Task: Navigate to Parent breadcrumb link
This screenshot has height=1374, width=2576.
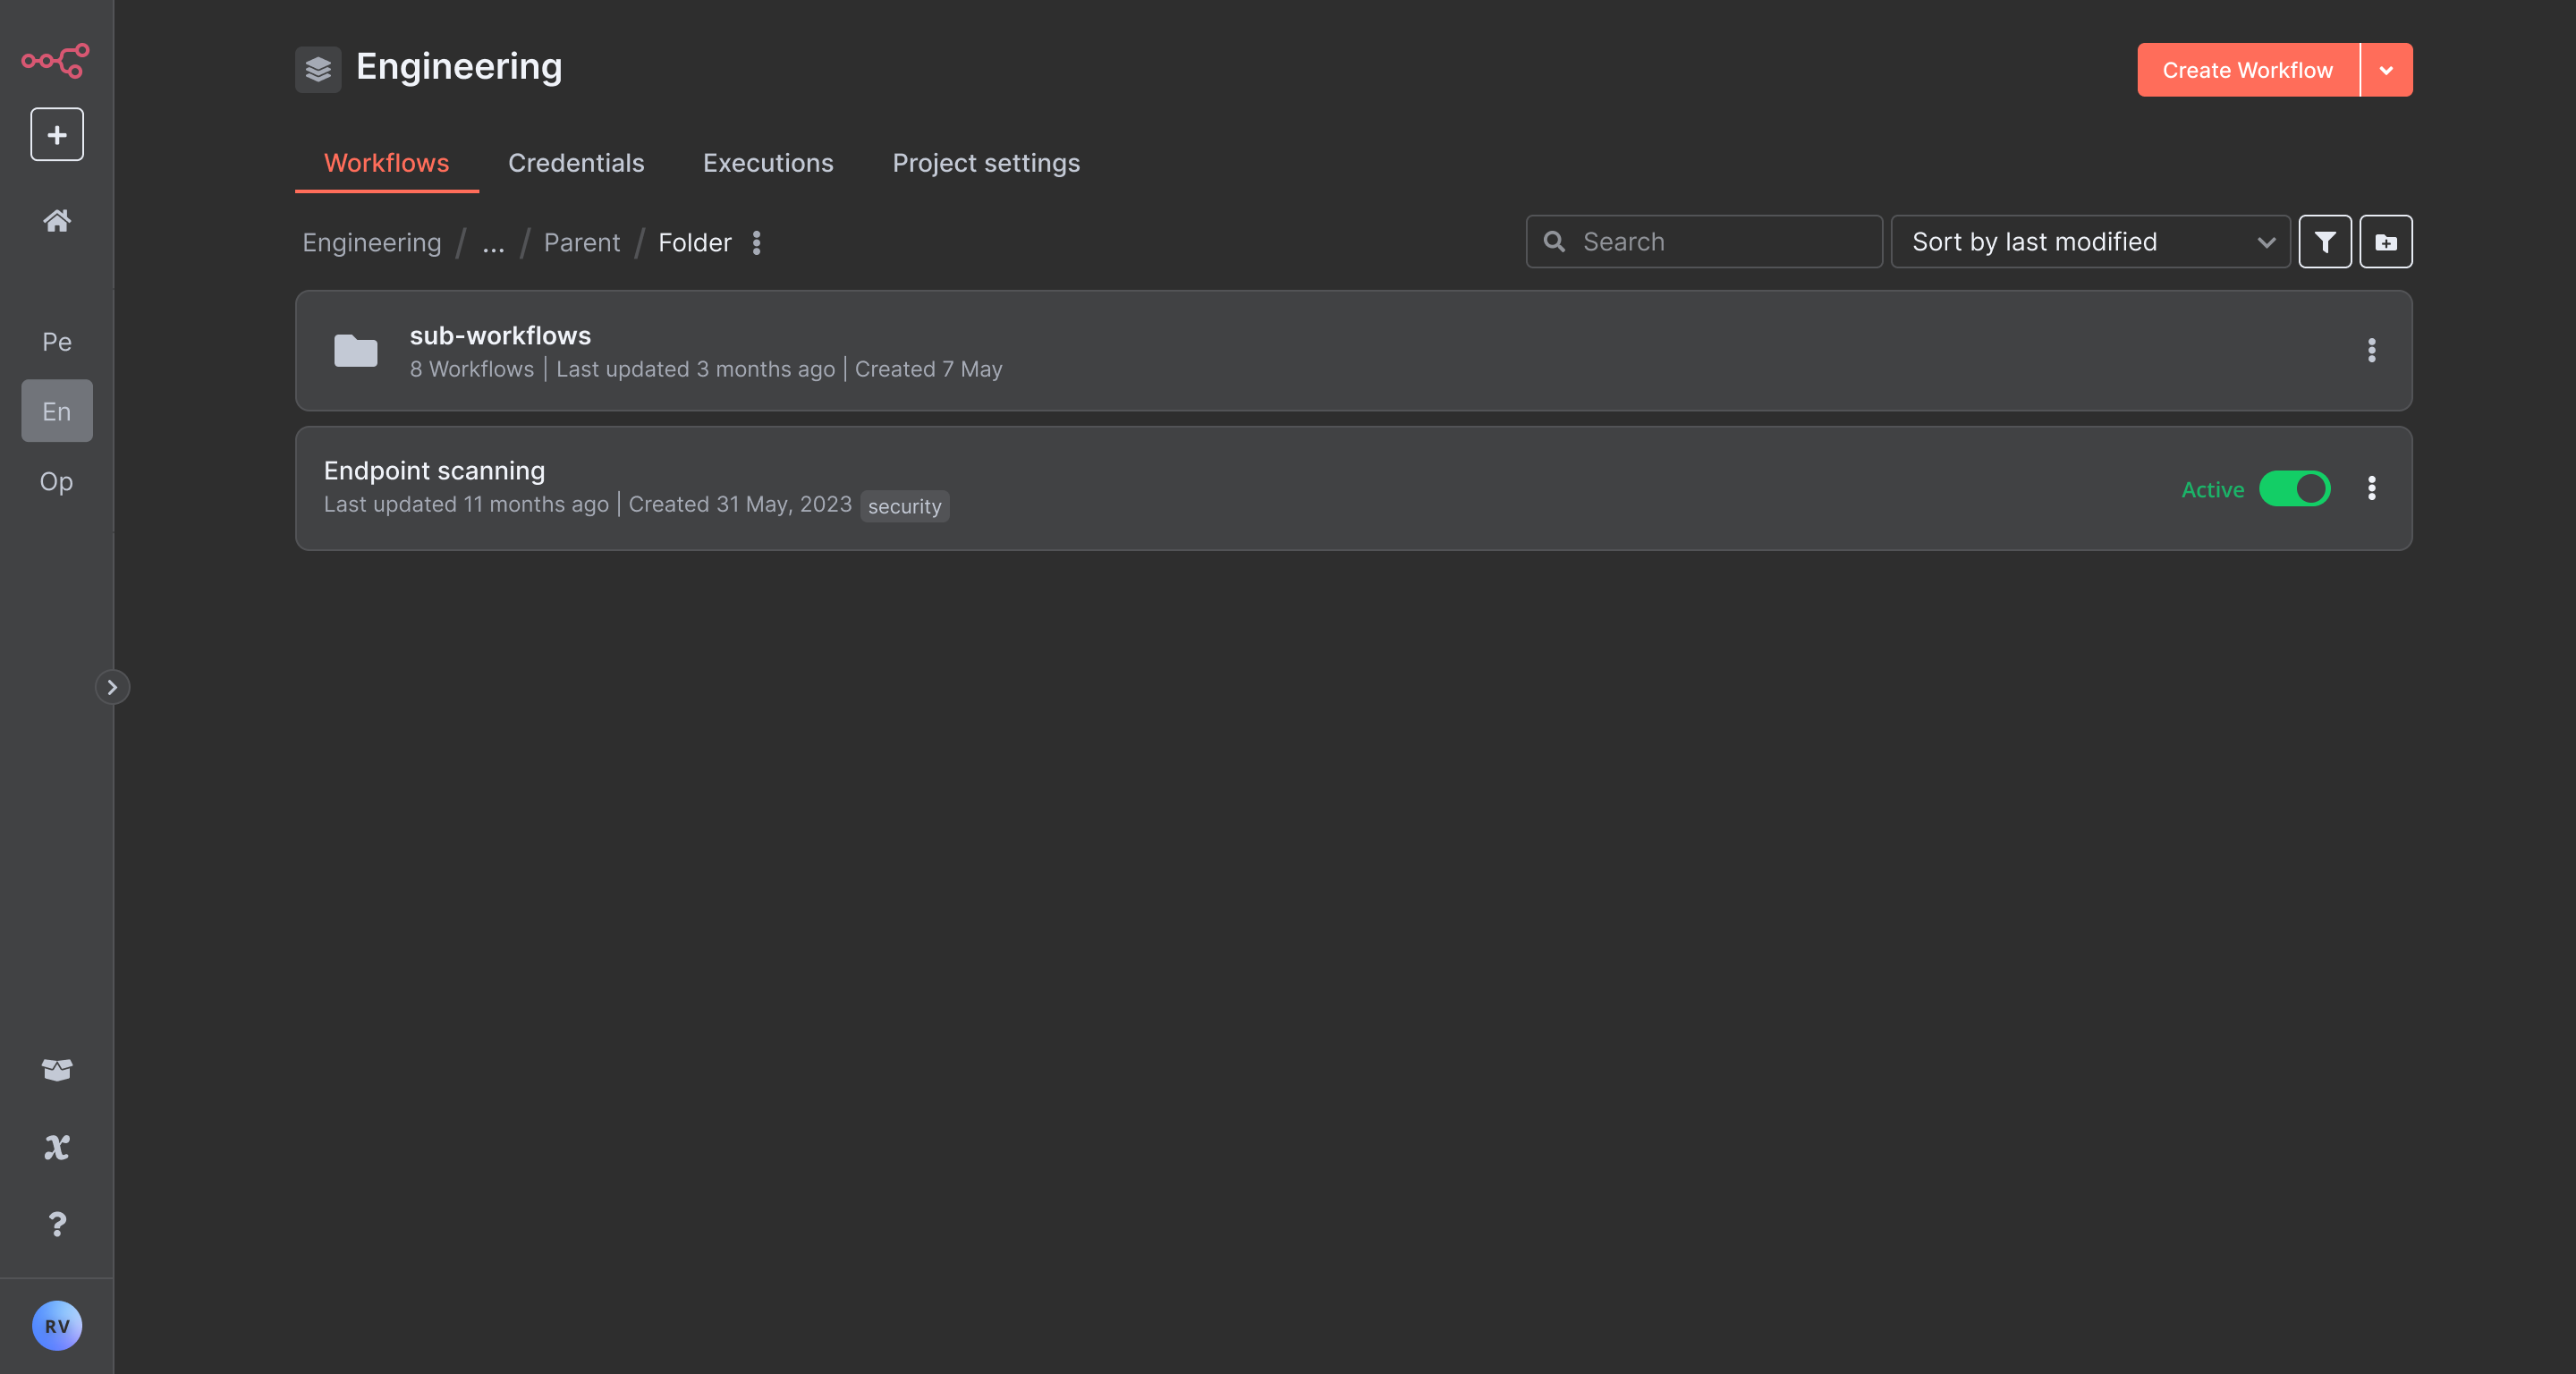Action: 581,243
